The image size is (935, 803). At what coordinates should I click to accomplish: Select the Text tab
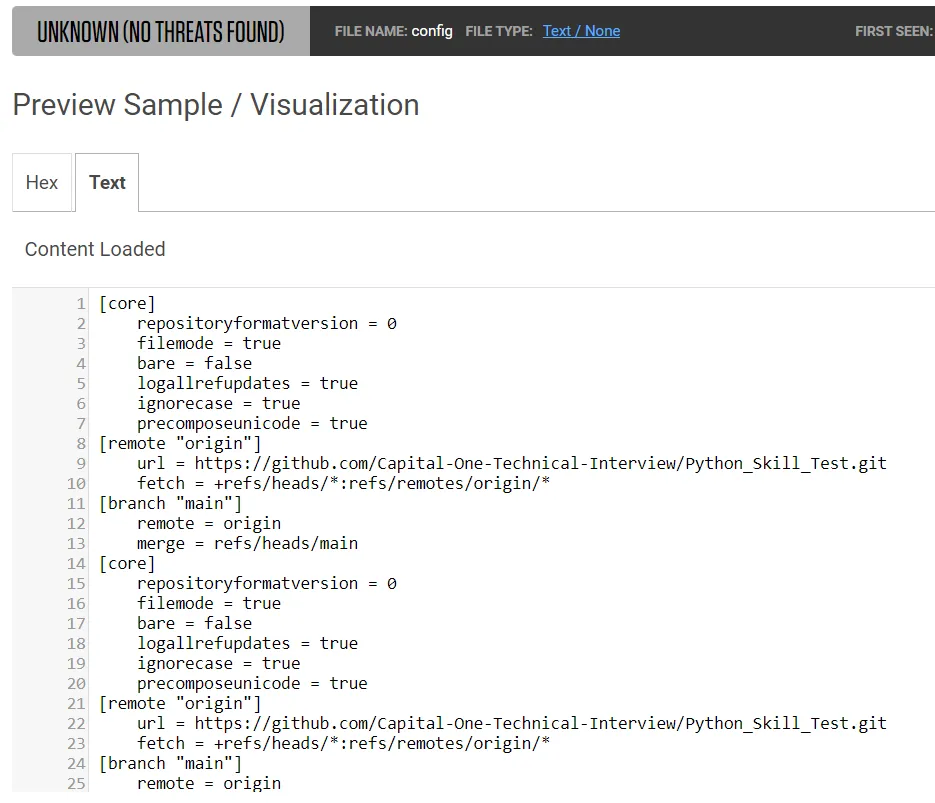click(x=107, y=182)
